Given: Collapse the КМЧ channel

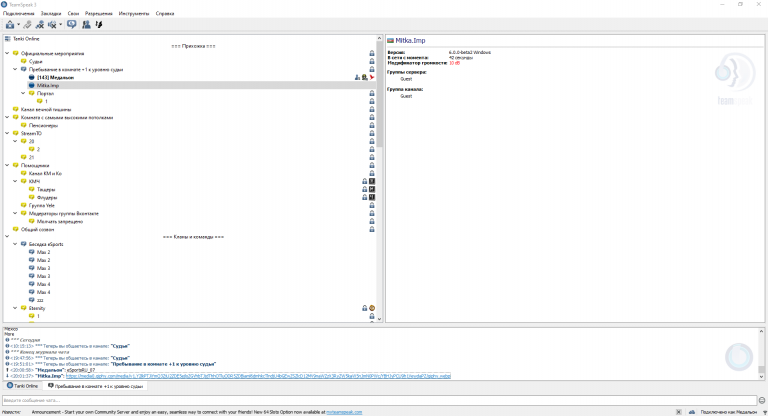Looking at the screenshot, I should click(x=15, y=181).
